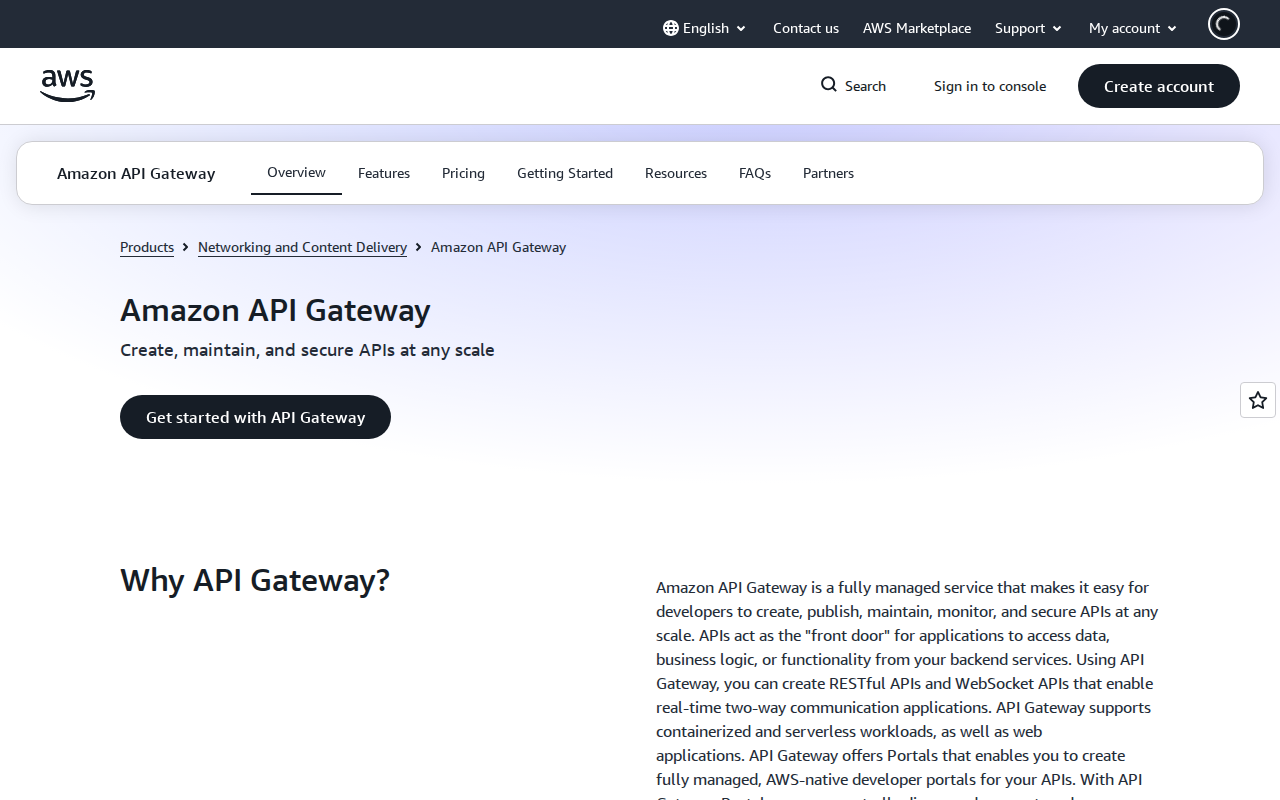1280x800 pixels.
Task: Expand the English language dropdown
Action: click(705, 28)
